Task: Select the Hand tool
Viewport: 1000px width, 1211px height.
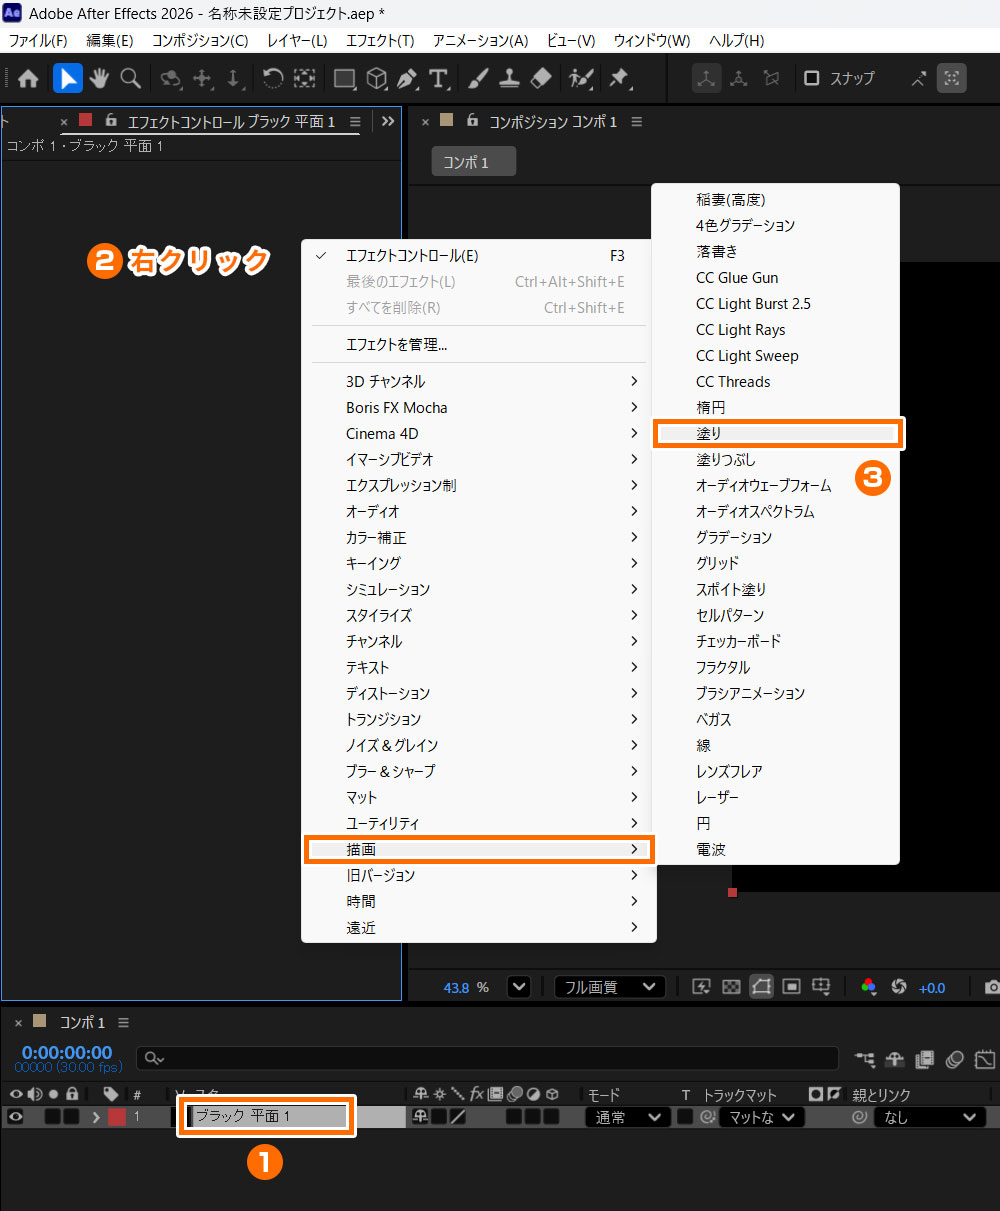Action: pyautogui.click(x=100, y=78)
